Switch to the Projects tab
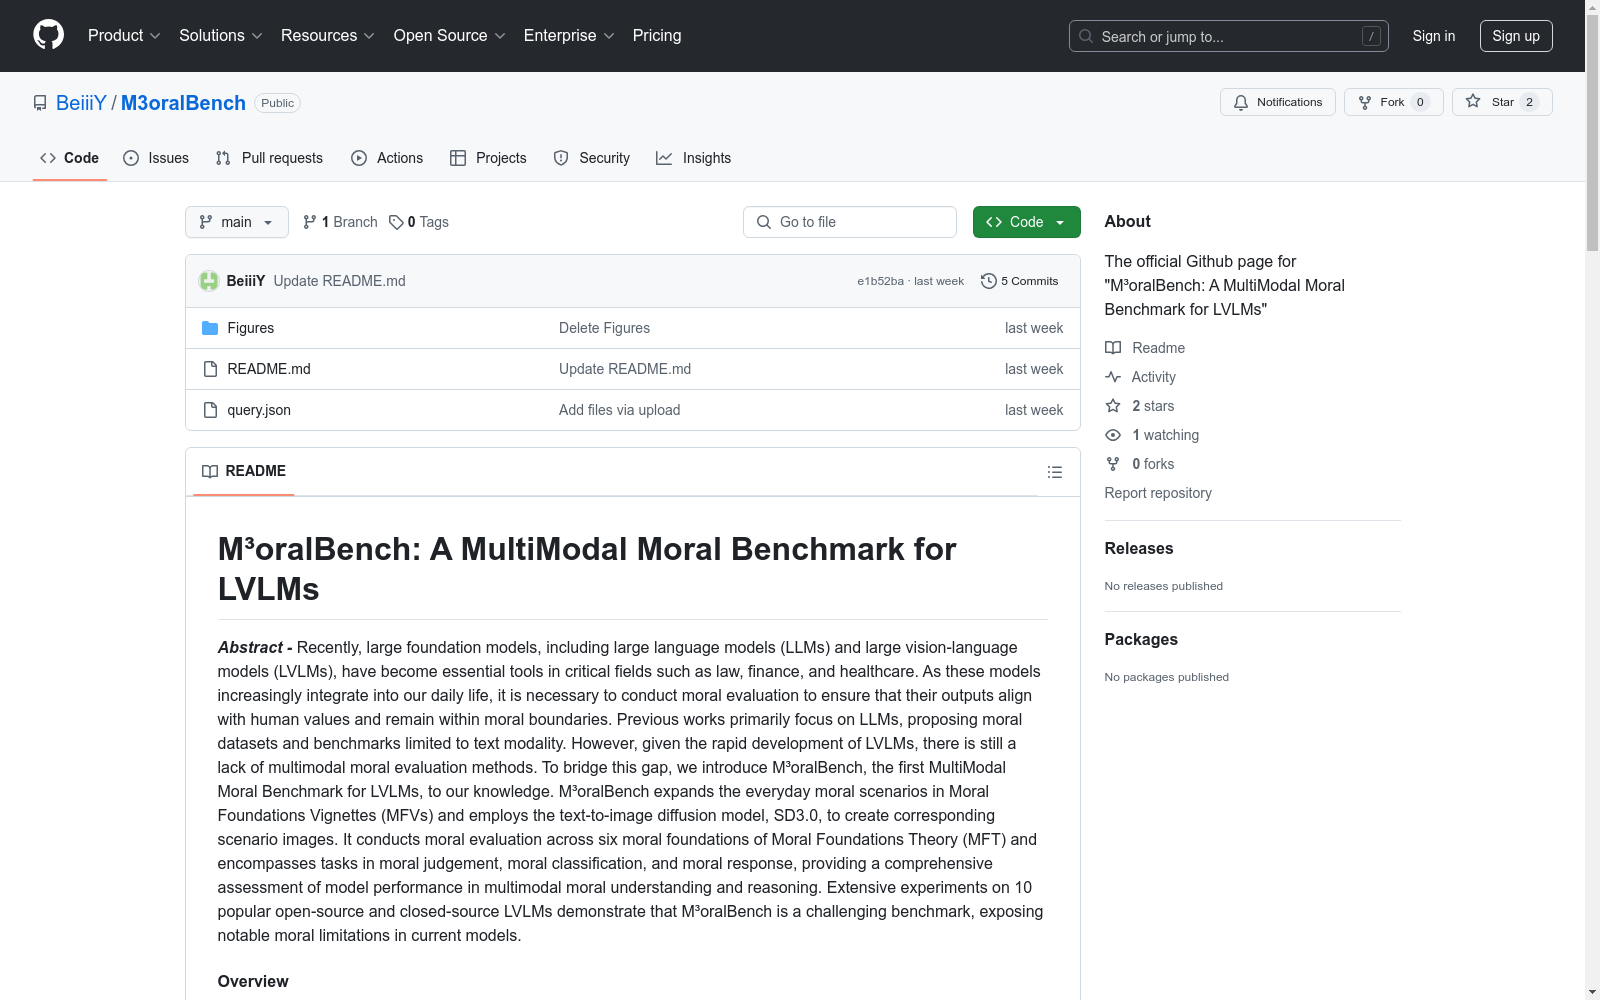 click(x=488, y=158)
